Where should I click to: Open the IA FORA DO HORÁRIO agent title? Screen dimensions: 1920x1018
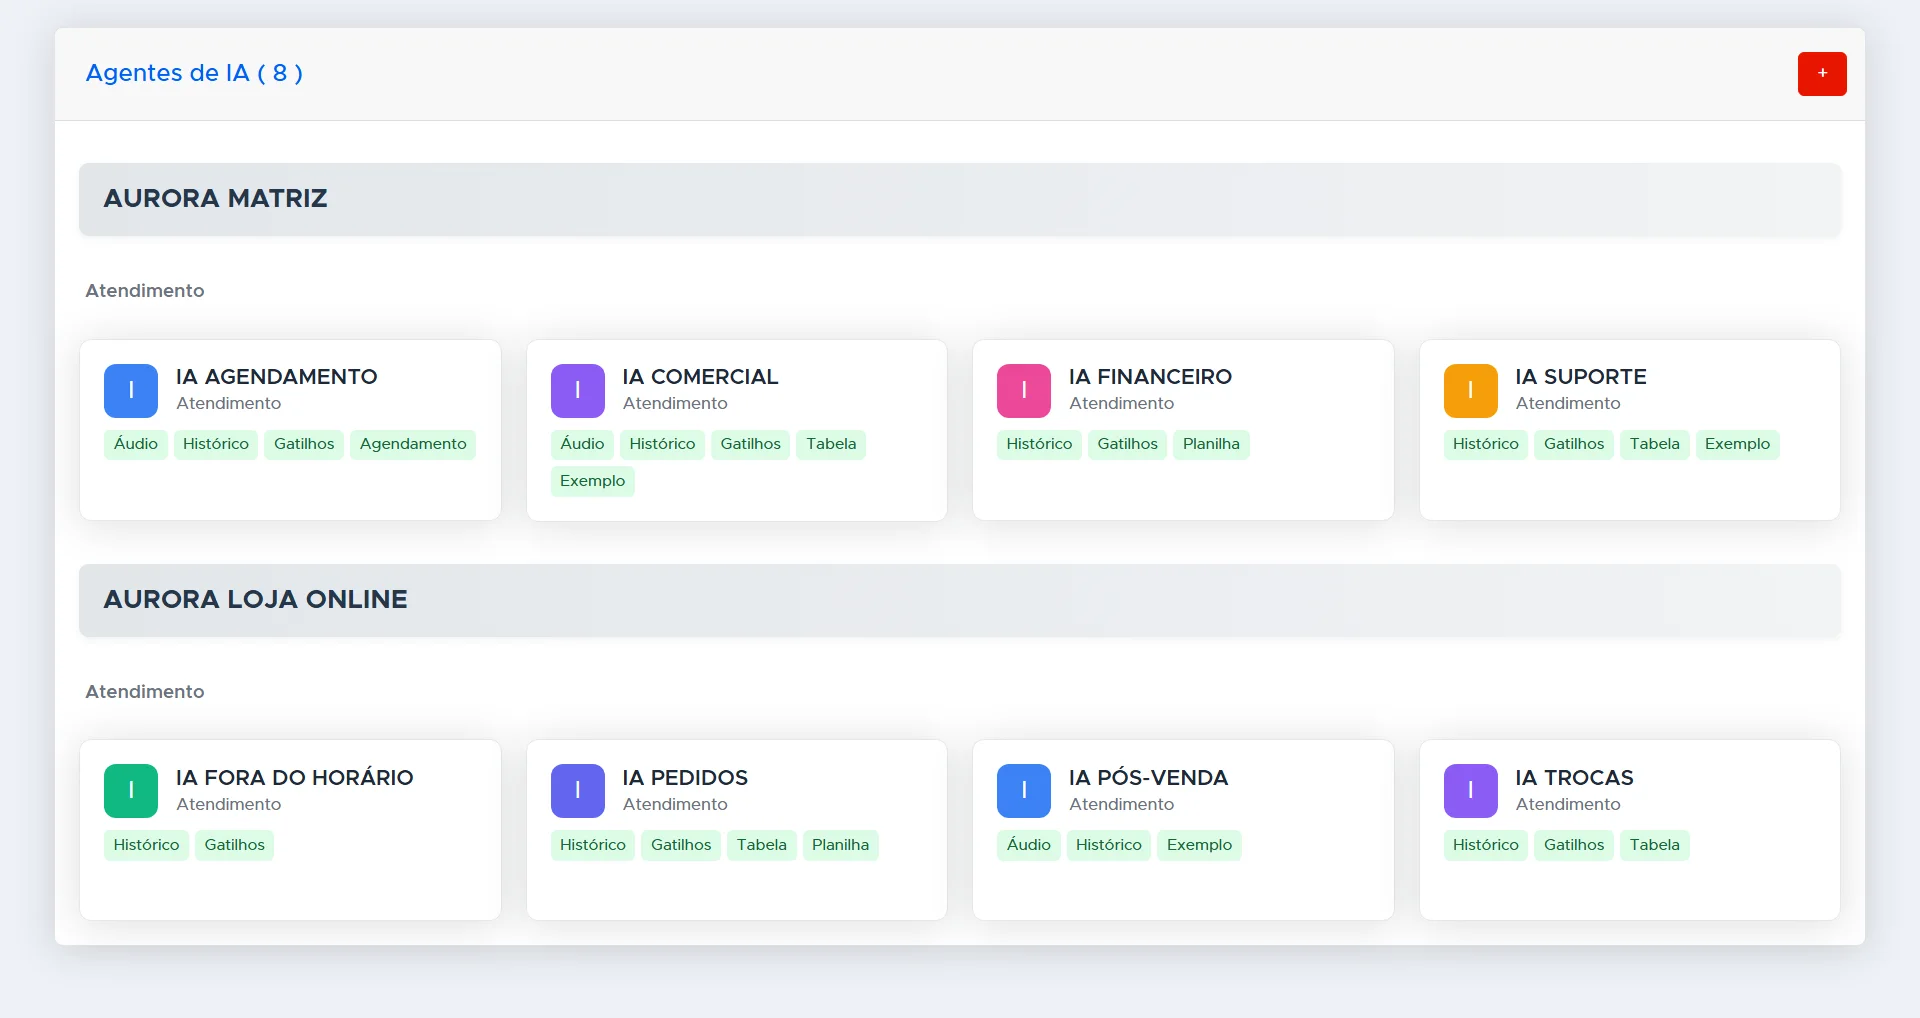pos(295,777)
